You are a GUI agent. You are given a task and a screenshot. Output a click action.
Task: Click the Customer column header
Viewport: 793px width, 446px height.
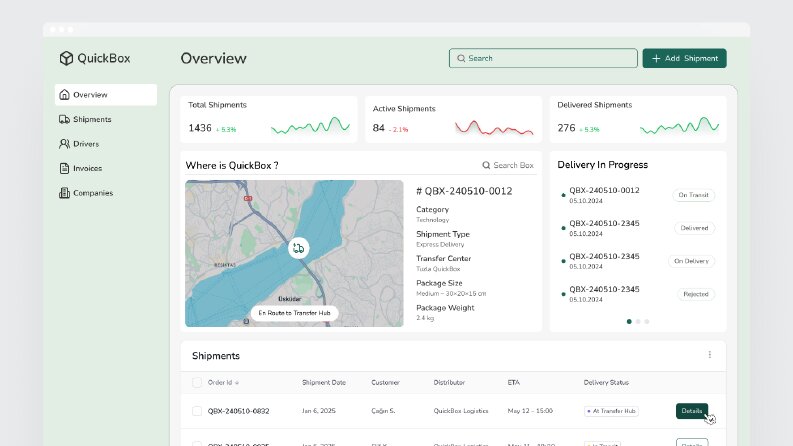385,383
